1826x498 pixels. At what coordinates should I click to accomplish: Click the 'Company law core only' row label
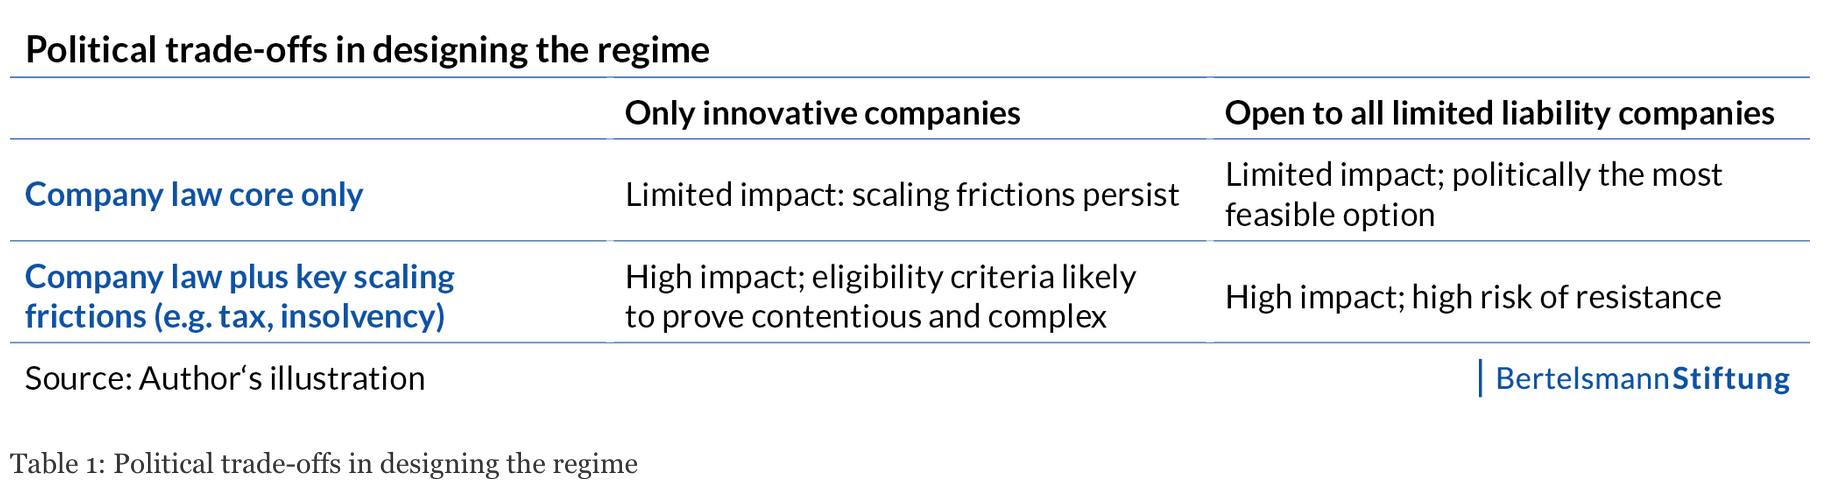(x=194, y=194)
